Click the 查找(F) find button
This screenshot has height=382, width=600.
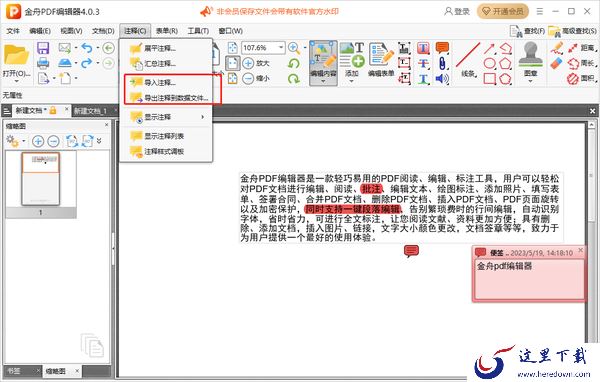click(528, 31)
